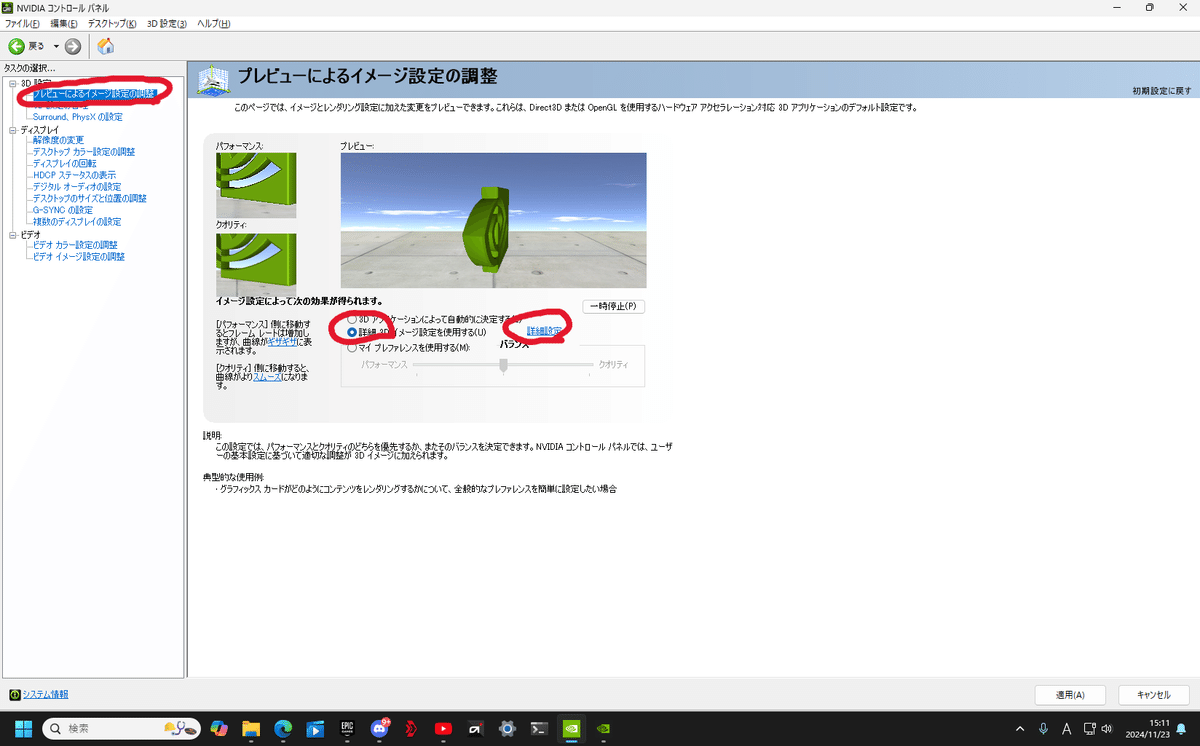This screenshot has width=1200, height=746.
Task: Open Surround、PhysX の設定 page
Action: click(77, 117)
